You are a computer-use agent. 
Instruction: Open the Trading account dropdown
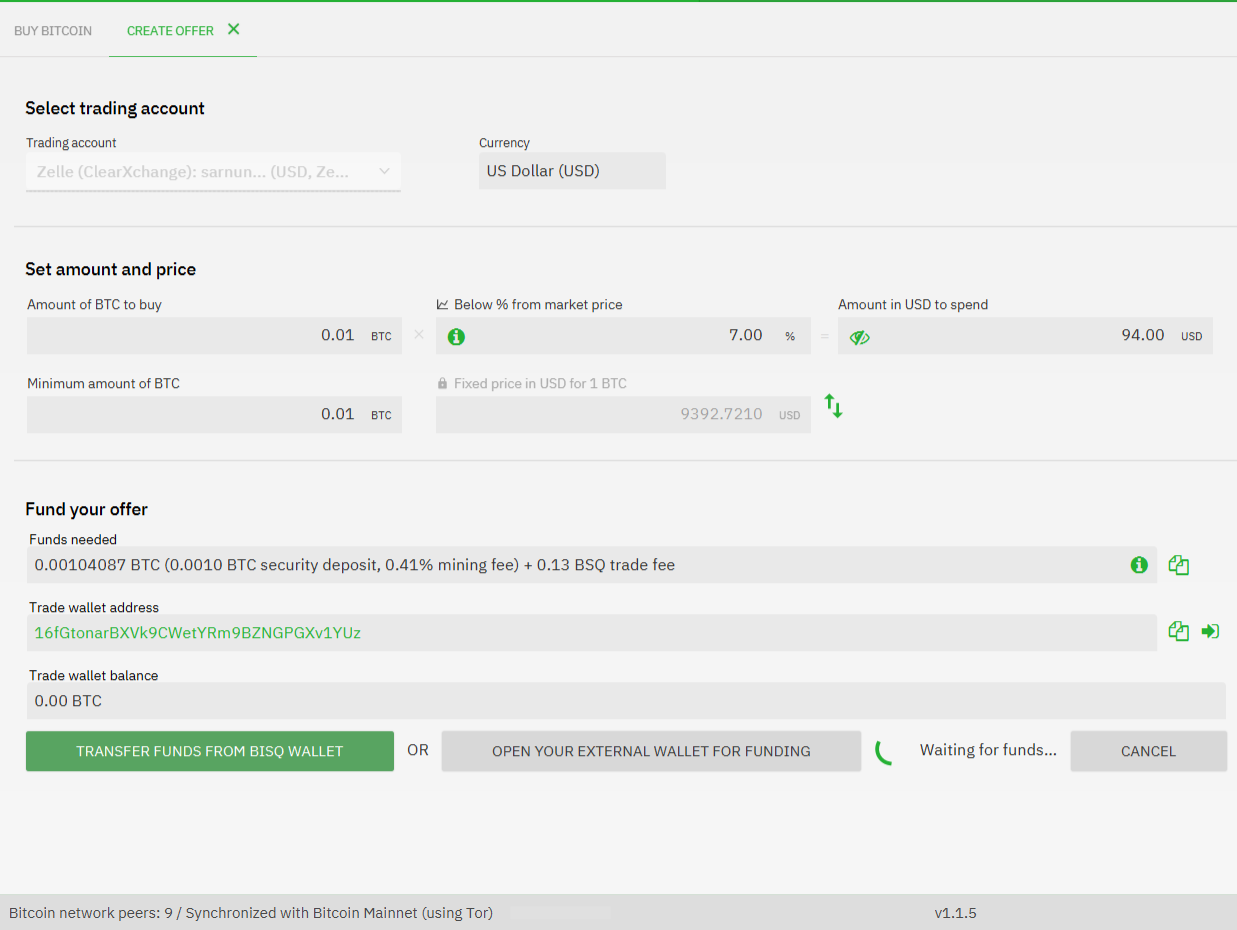coord(213,172)
